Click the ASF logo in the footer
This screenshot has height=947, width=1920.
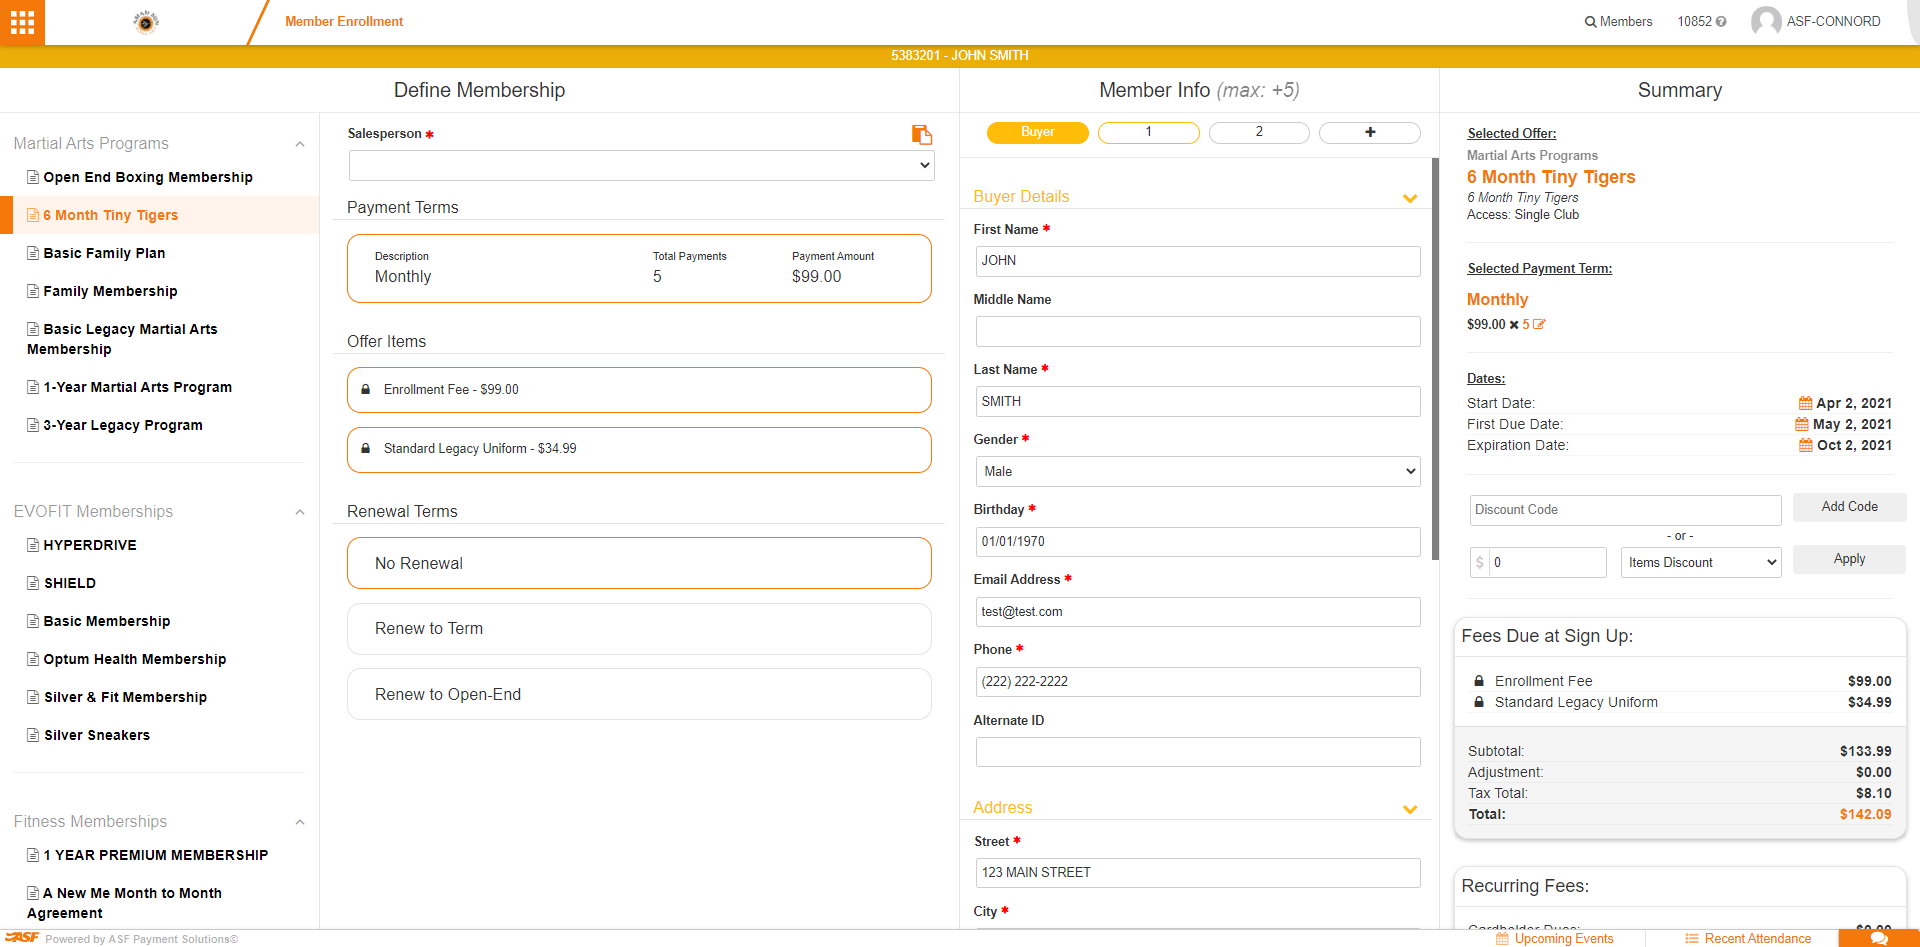point(21,937)
